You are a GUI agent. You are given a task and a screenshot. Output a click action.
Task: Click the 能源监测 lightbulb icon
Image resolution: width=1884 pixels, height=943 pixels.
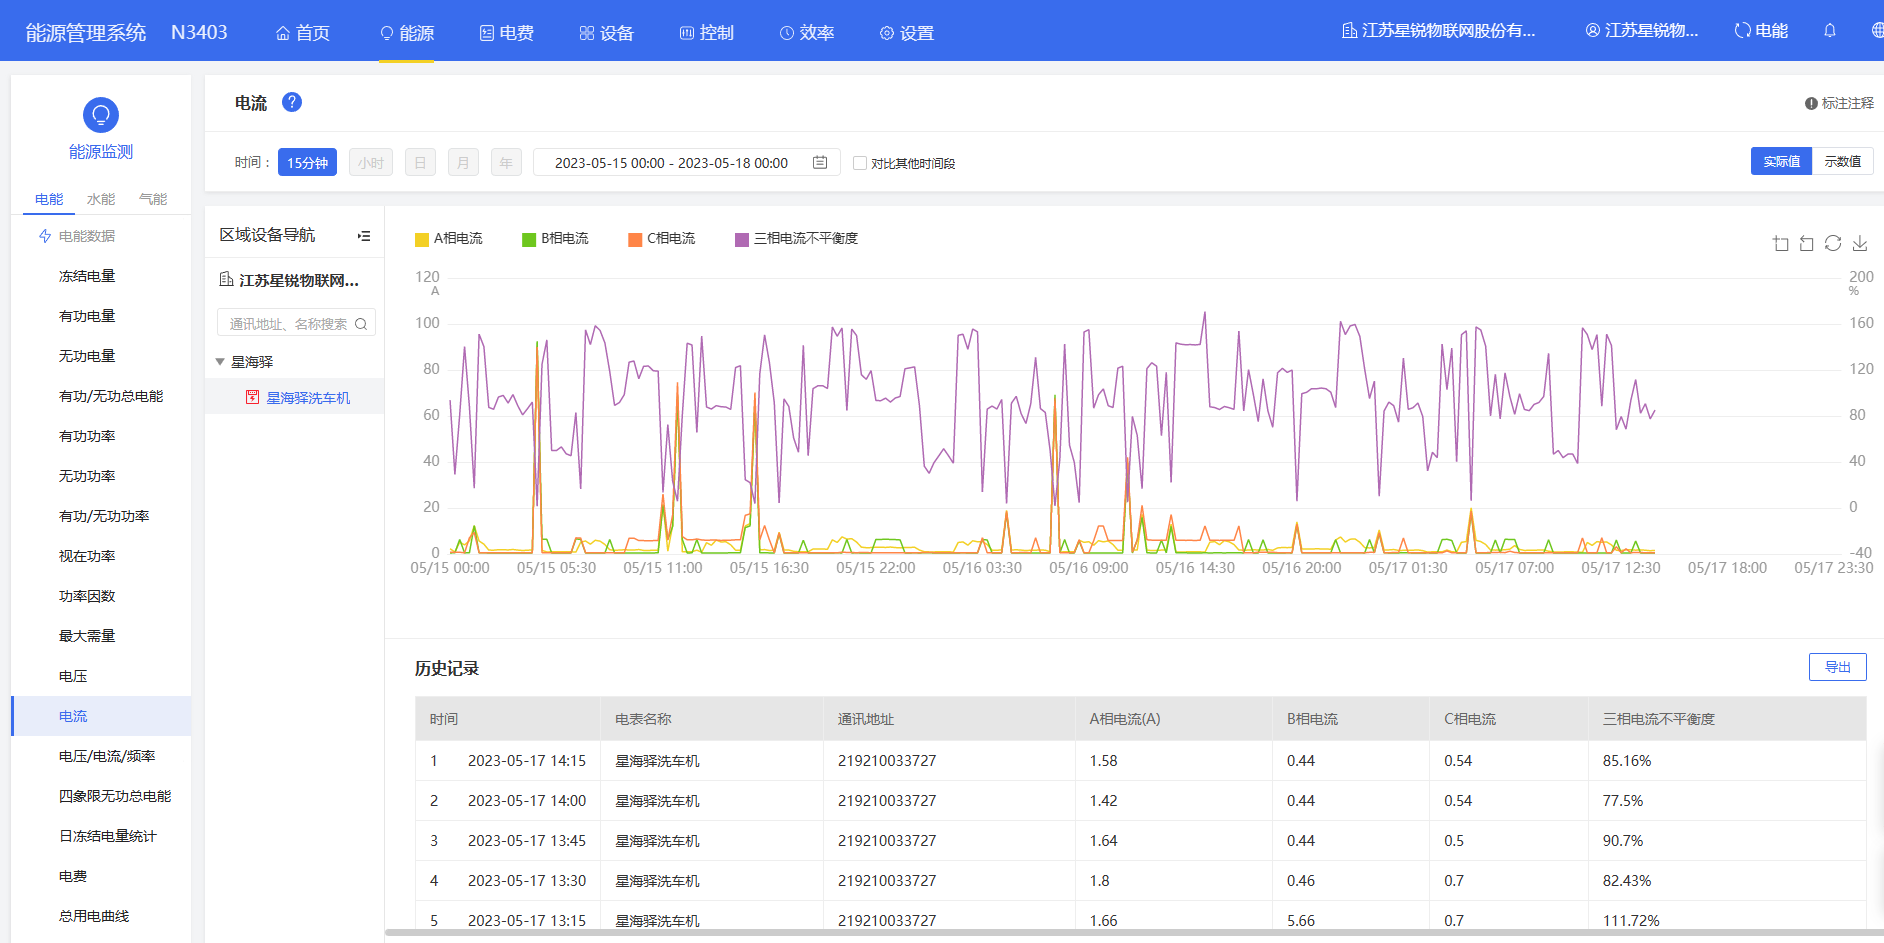pyautogui.click(x=101, y=115)
